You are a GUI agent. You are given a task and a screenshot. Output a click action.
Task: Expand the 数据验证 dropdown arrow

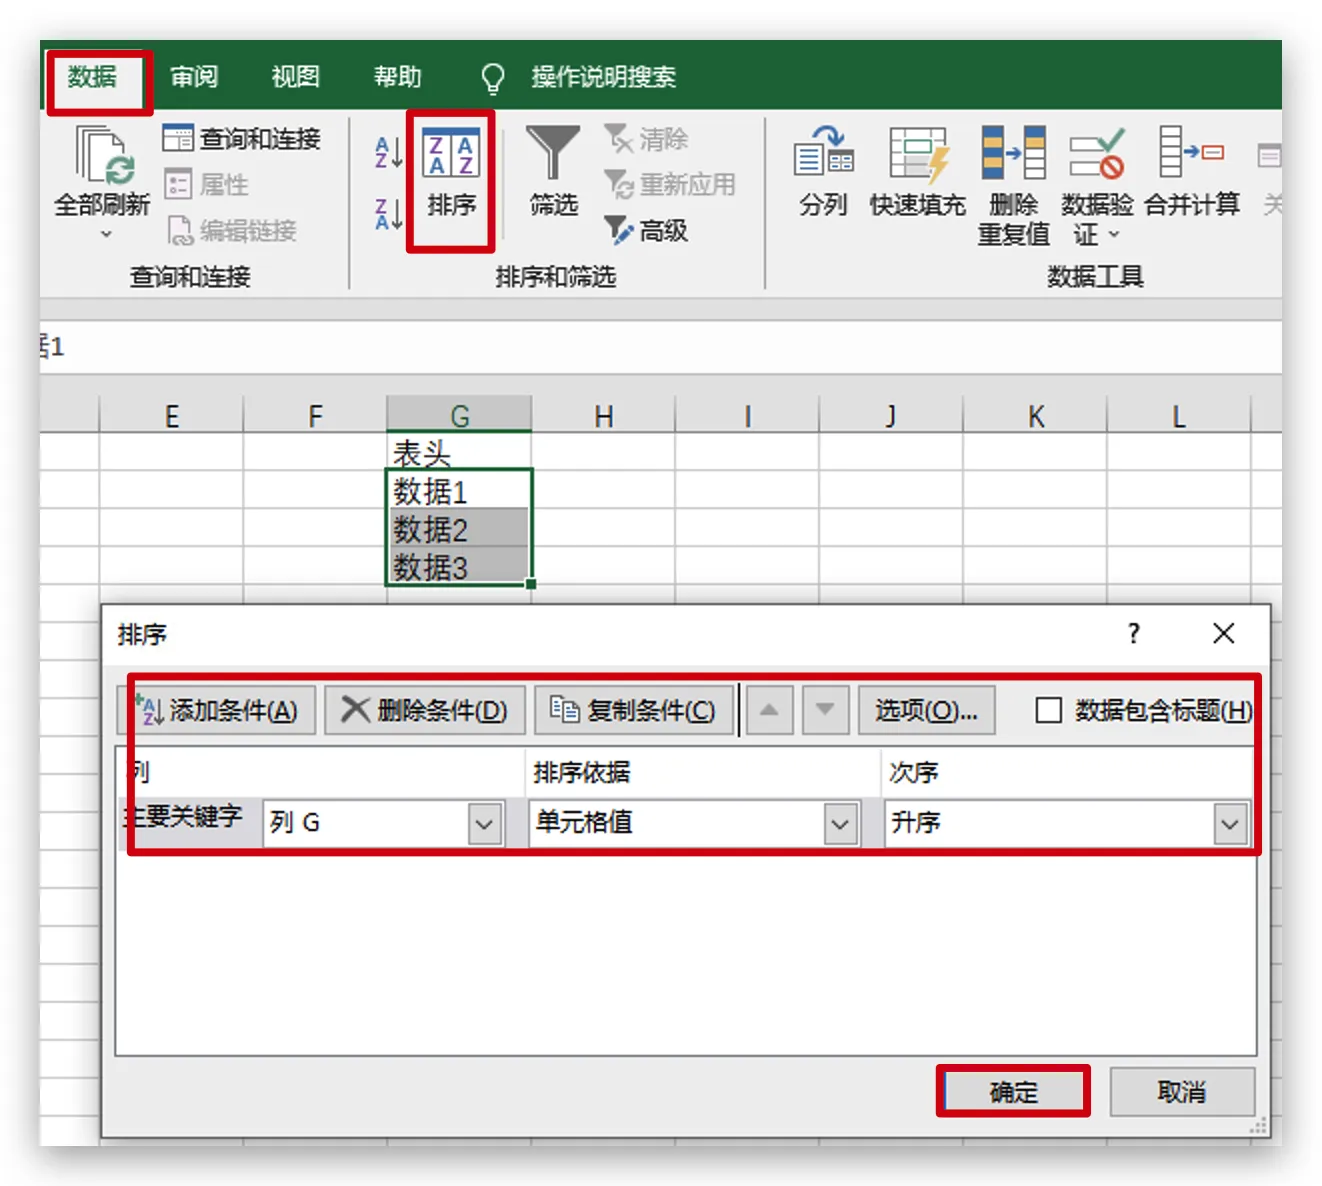pos(1114,235)
